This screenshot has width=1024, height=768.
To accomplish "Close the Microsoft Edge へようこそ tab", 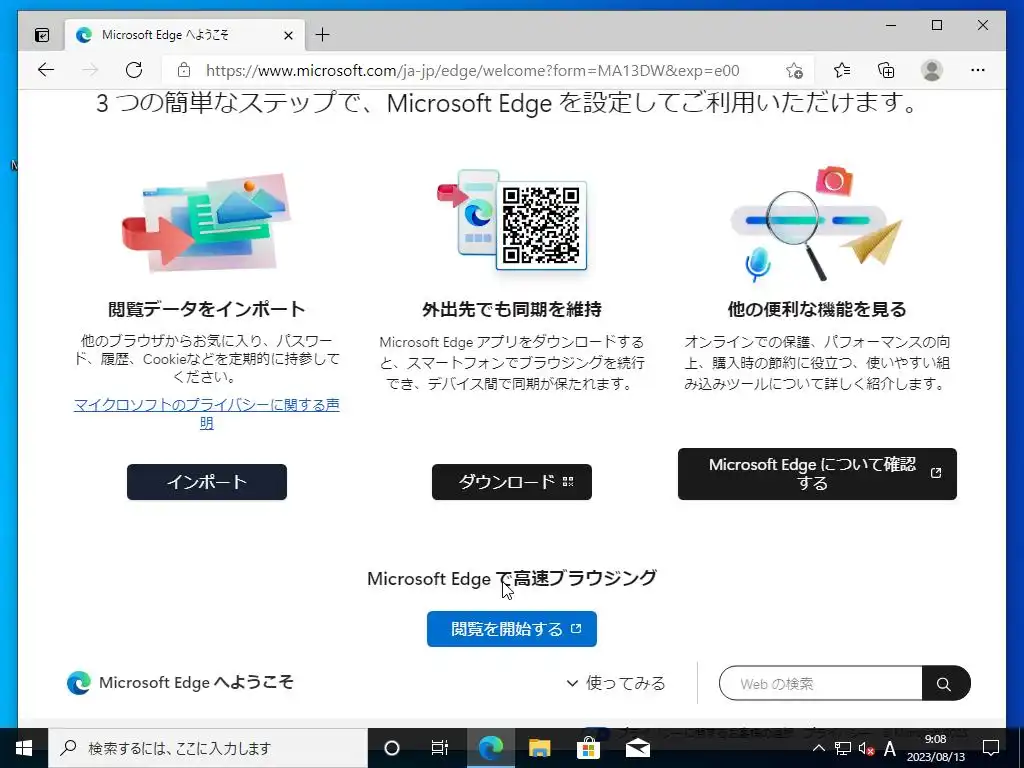I will (x=288, y=35).
